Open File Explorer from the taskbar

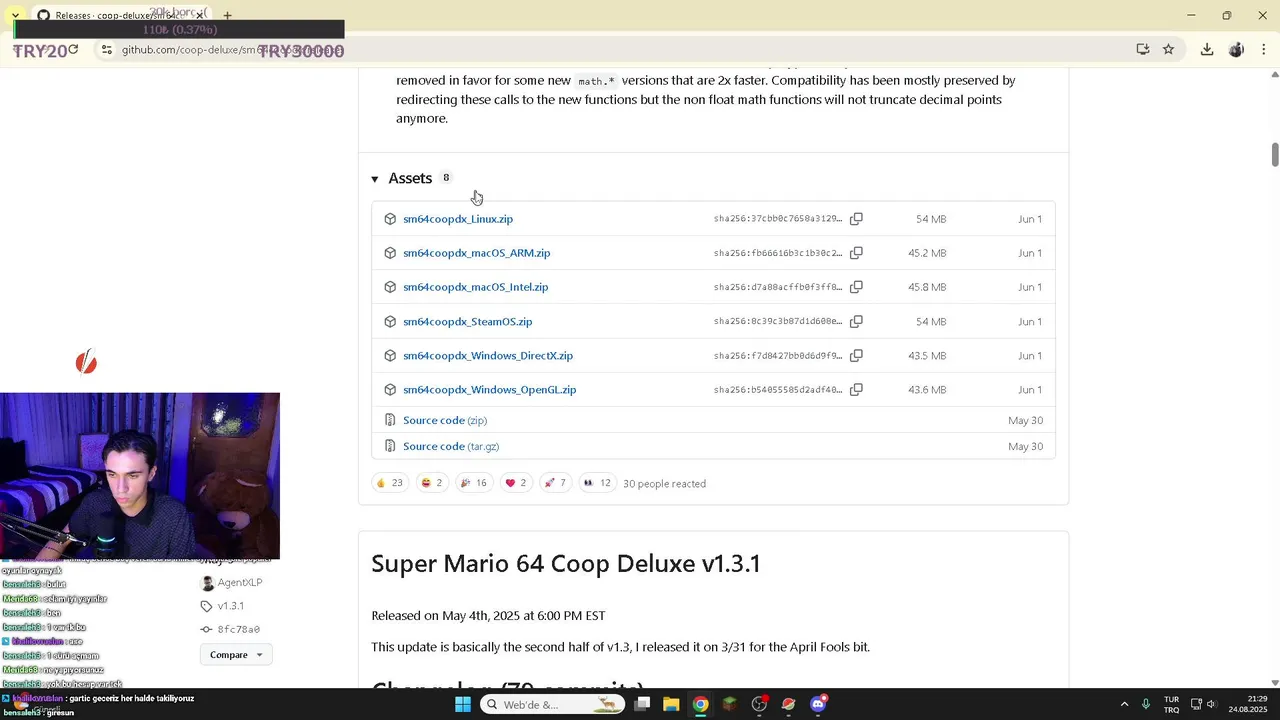[671, 704]
